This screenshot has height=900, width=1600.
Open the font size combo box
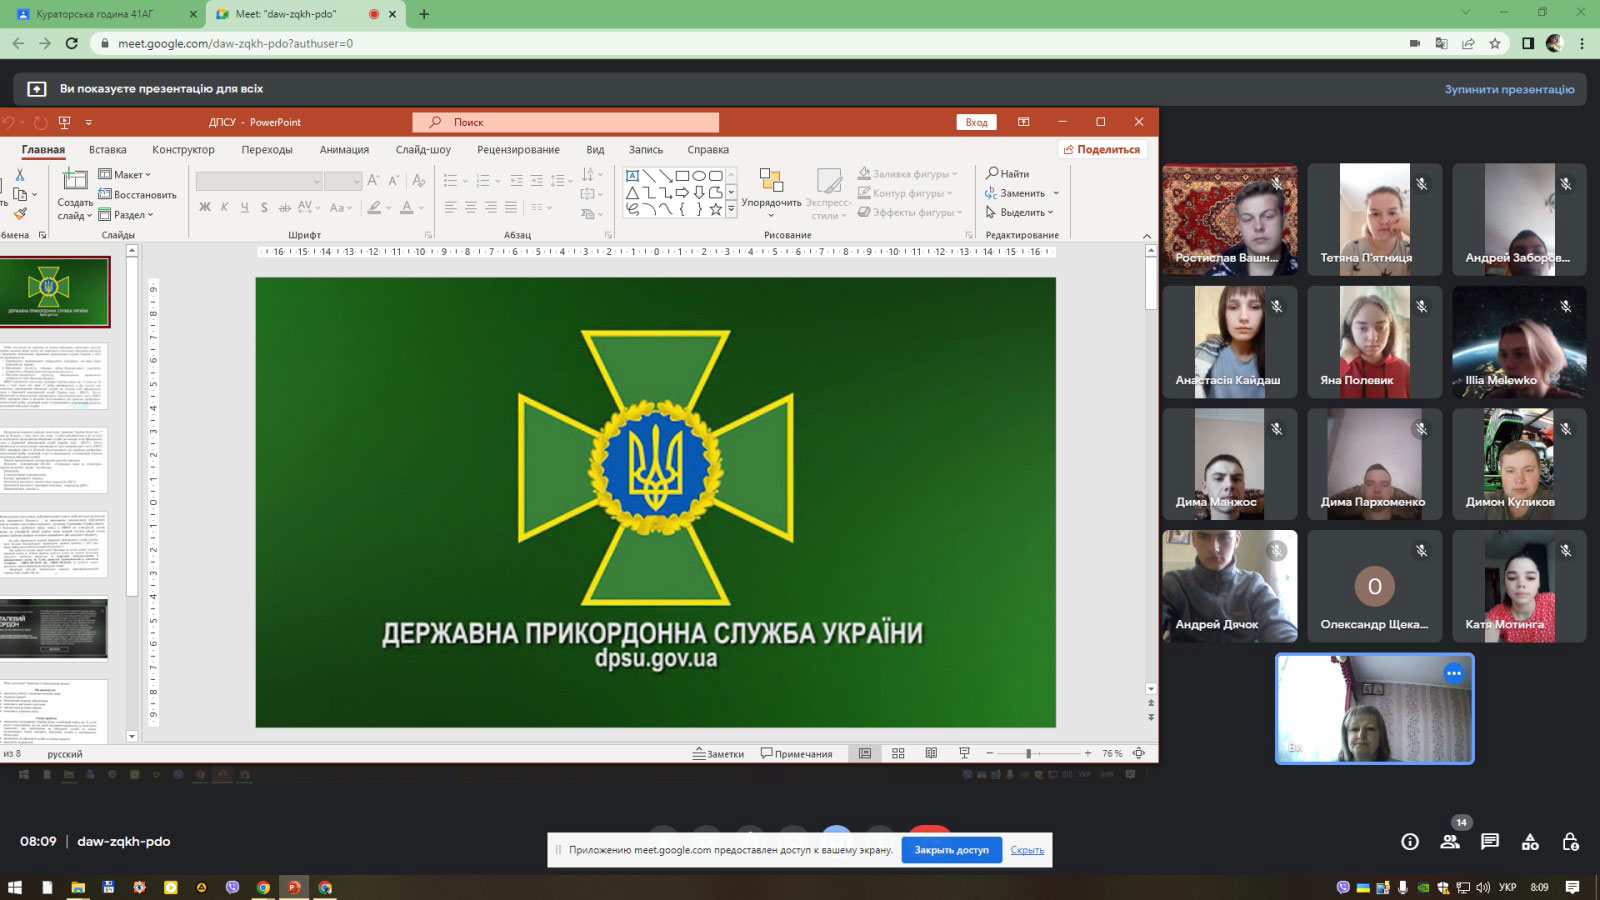[343, 181]
